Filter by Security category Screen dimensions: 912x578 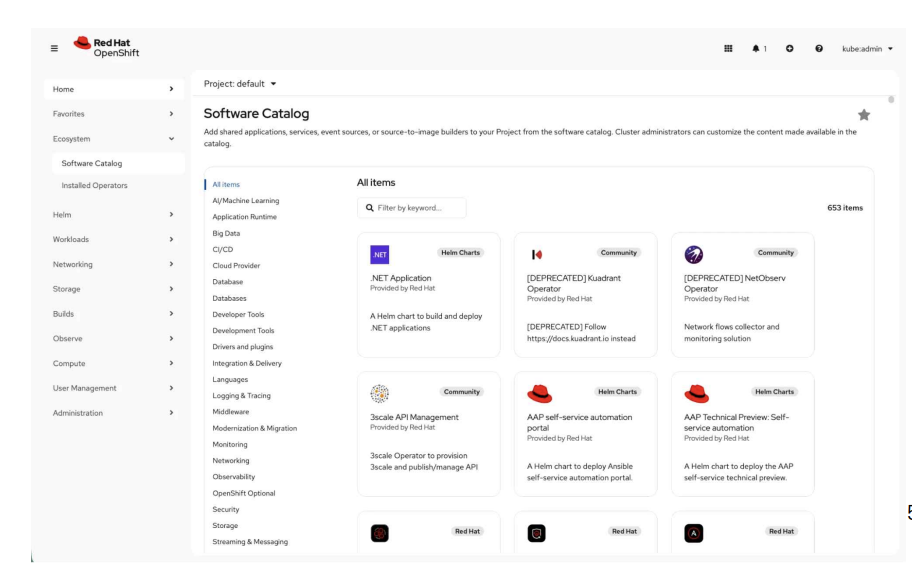click(226, 509)
